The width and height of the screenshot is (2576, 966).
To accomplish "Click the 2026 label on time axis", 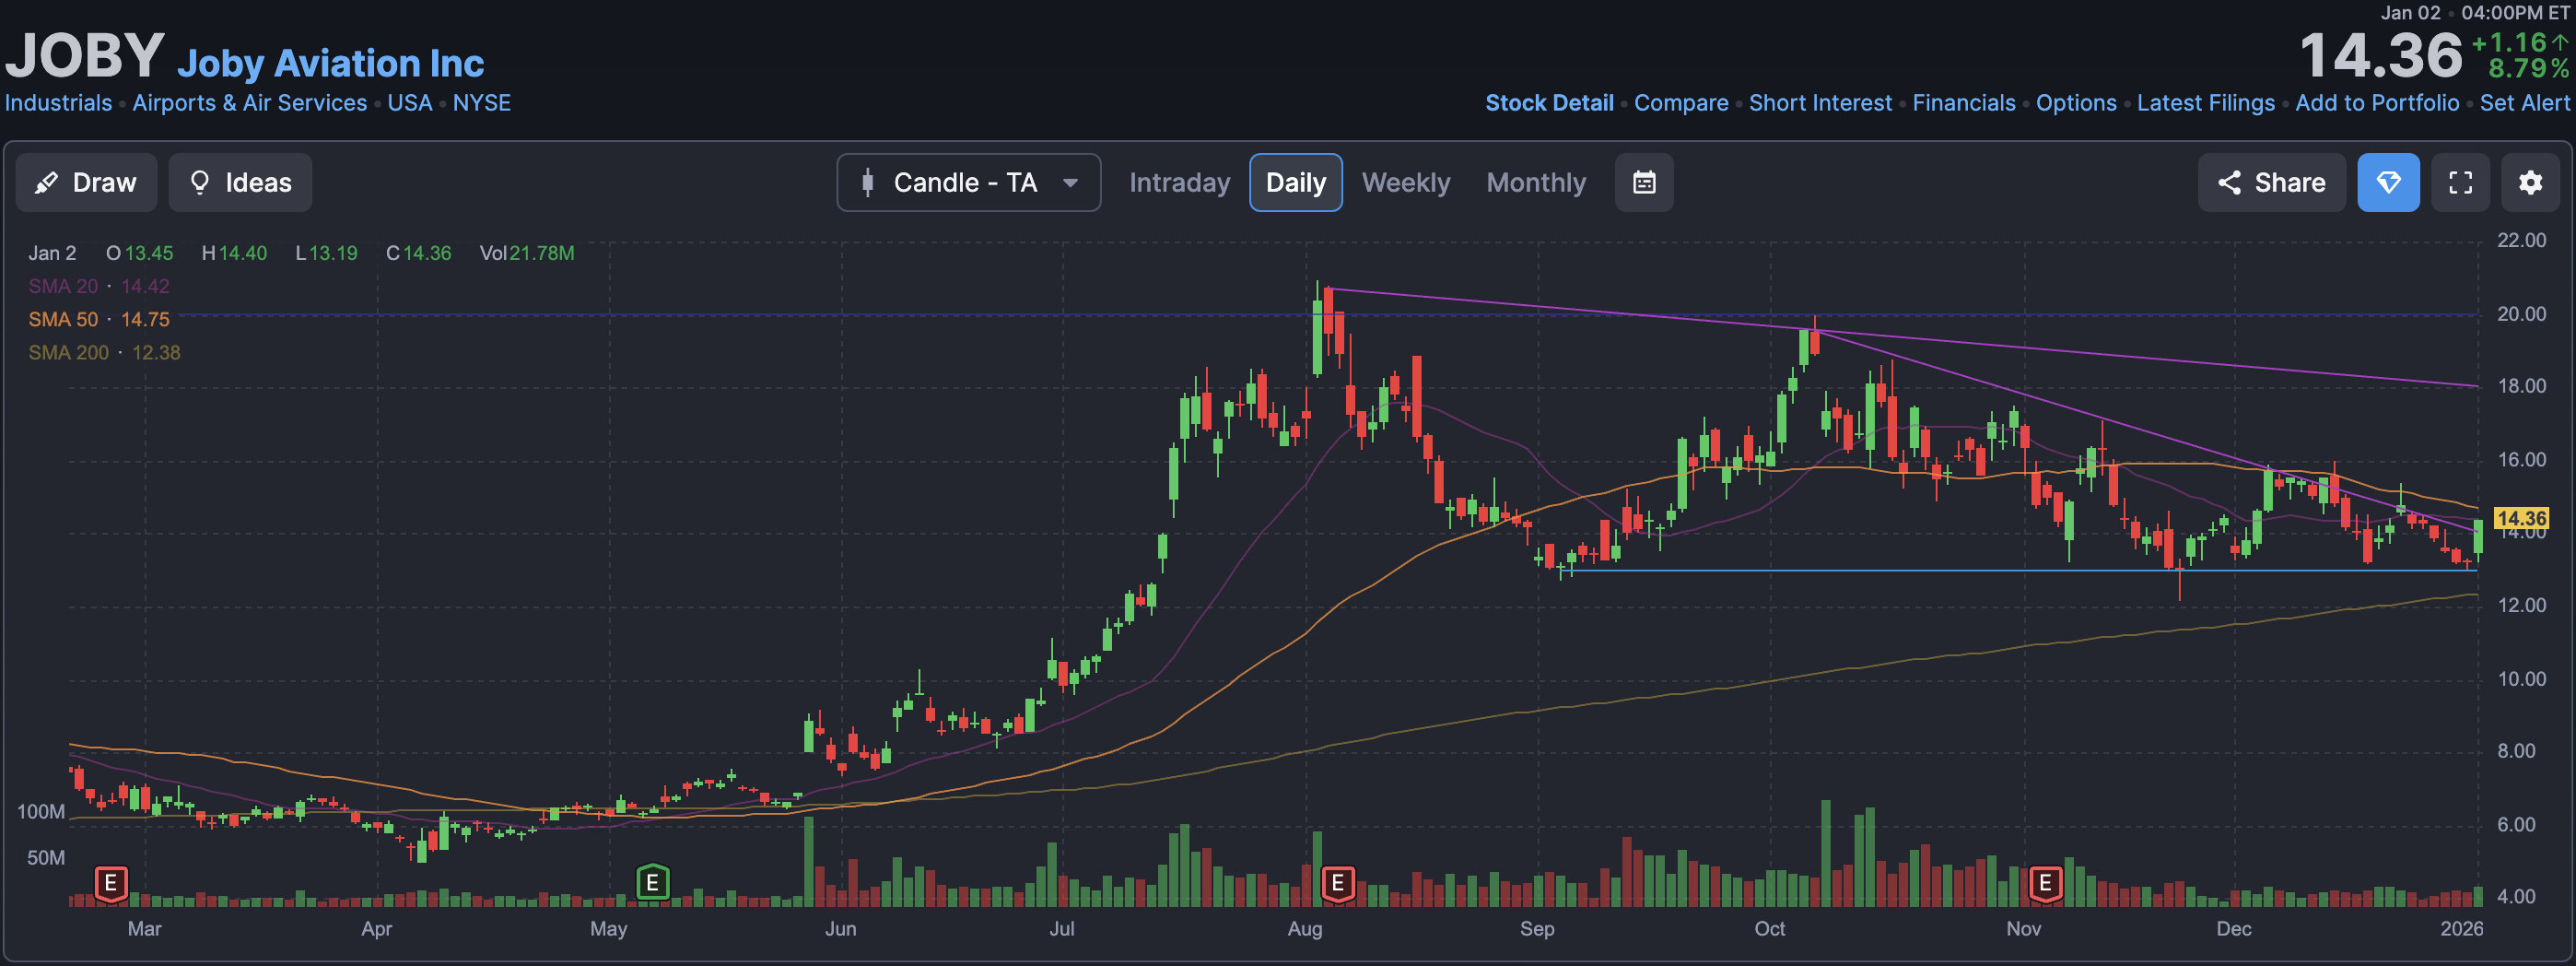I will tap(2461, 928).
